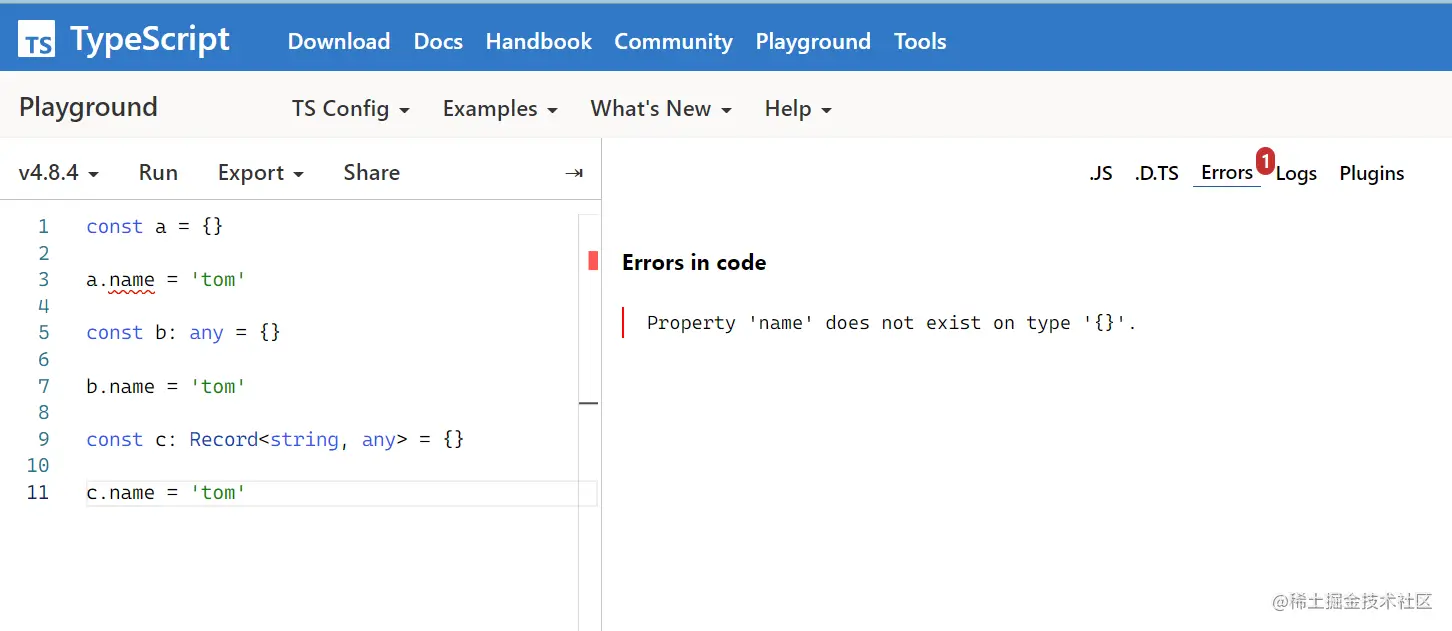Click the red error count badge
The image size is (1452, 631).
[x=1265, y=160]
